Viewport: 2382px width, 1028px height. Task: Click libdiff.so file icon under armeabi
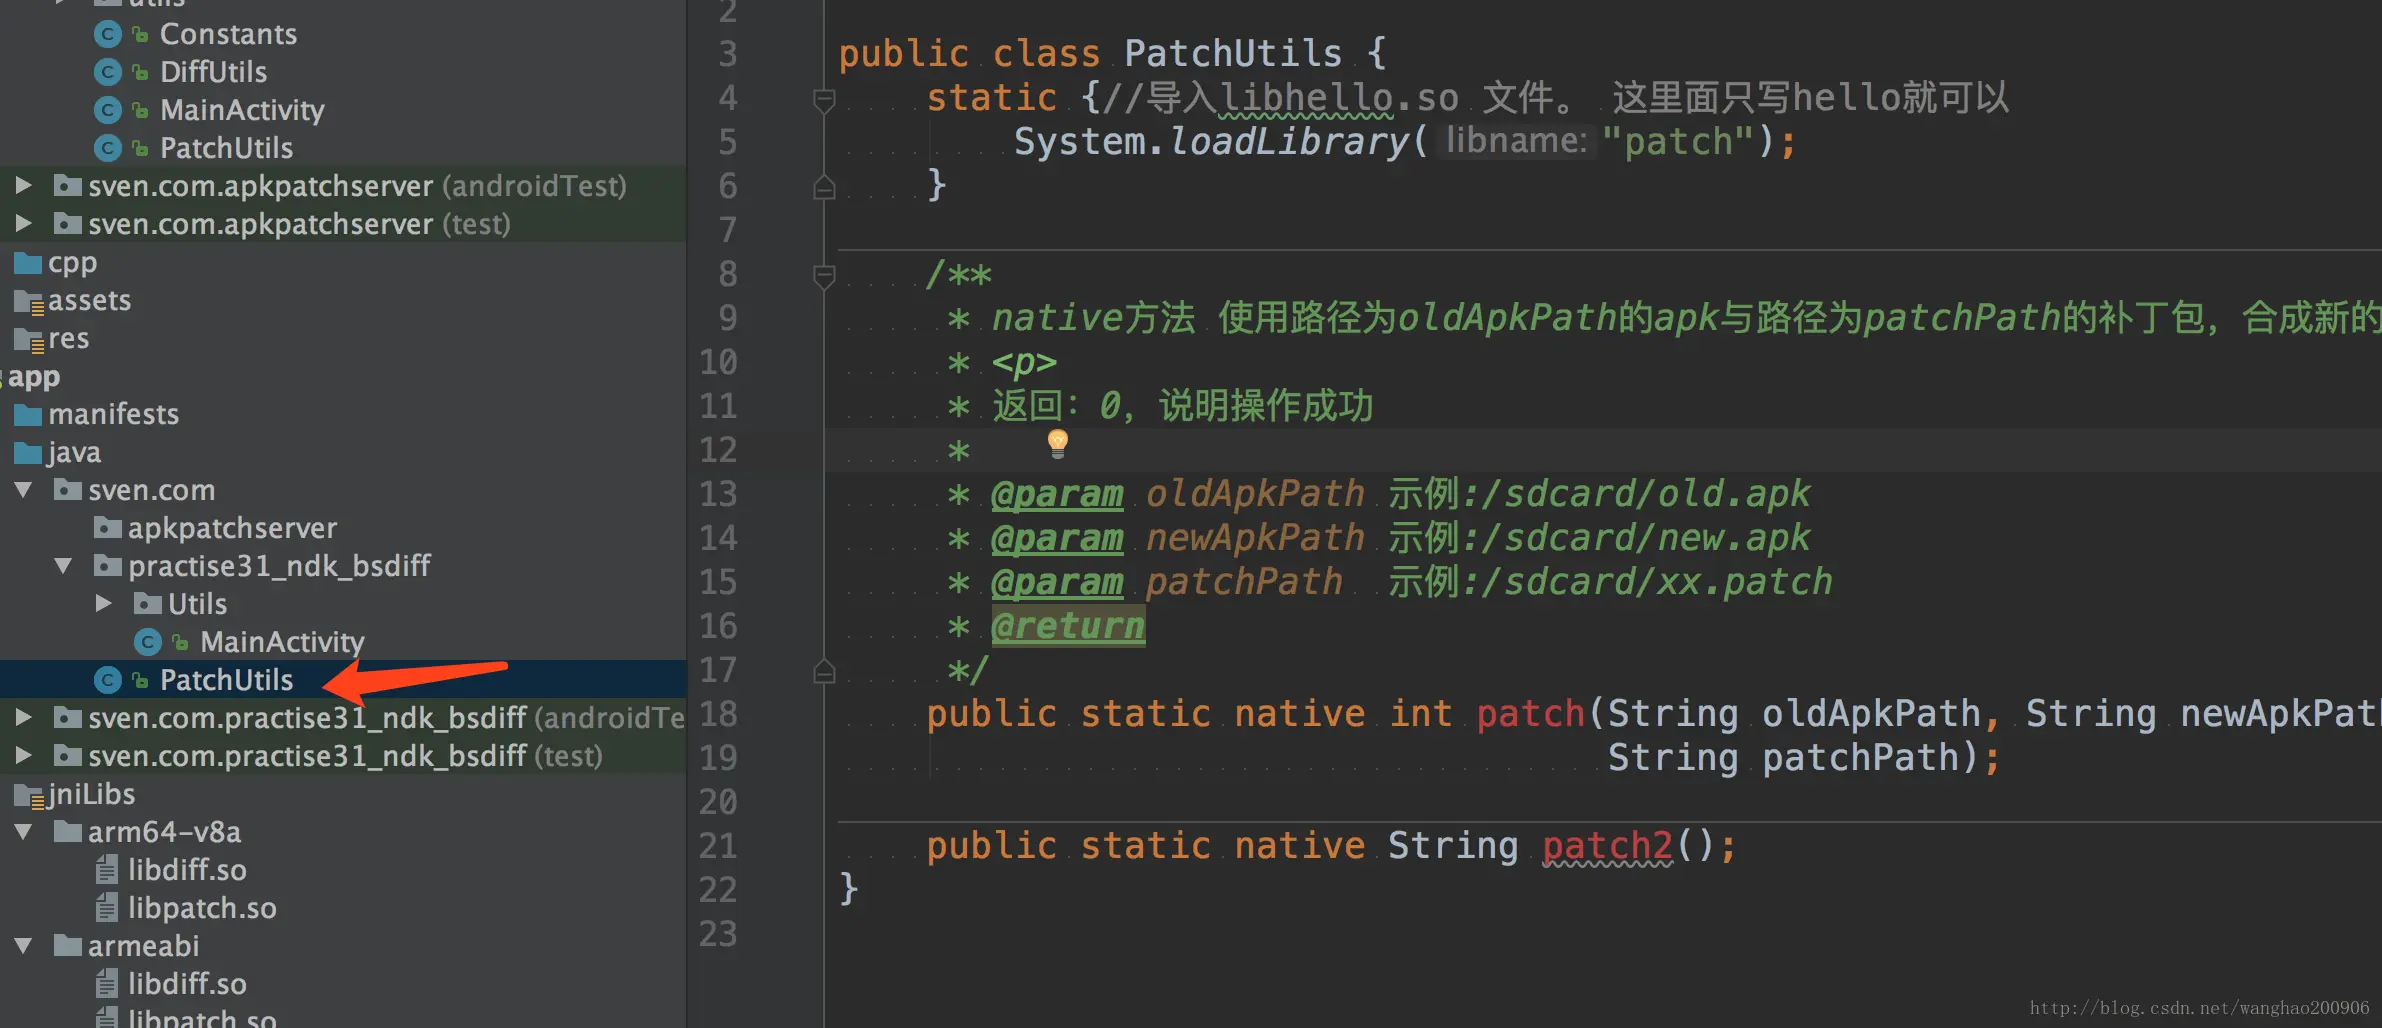(107, 984)
